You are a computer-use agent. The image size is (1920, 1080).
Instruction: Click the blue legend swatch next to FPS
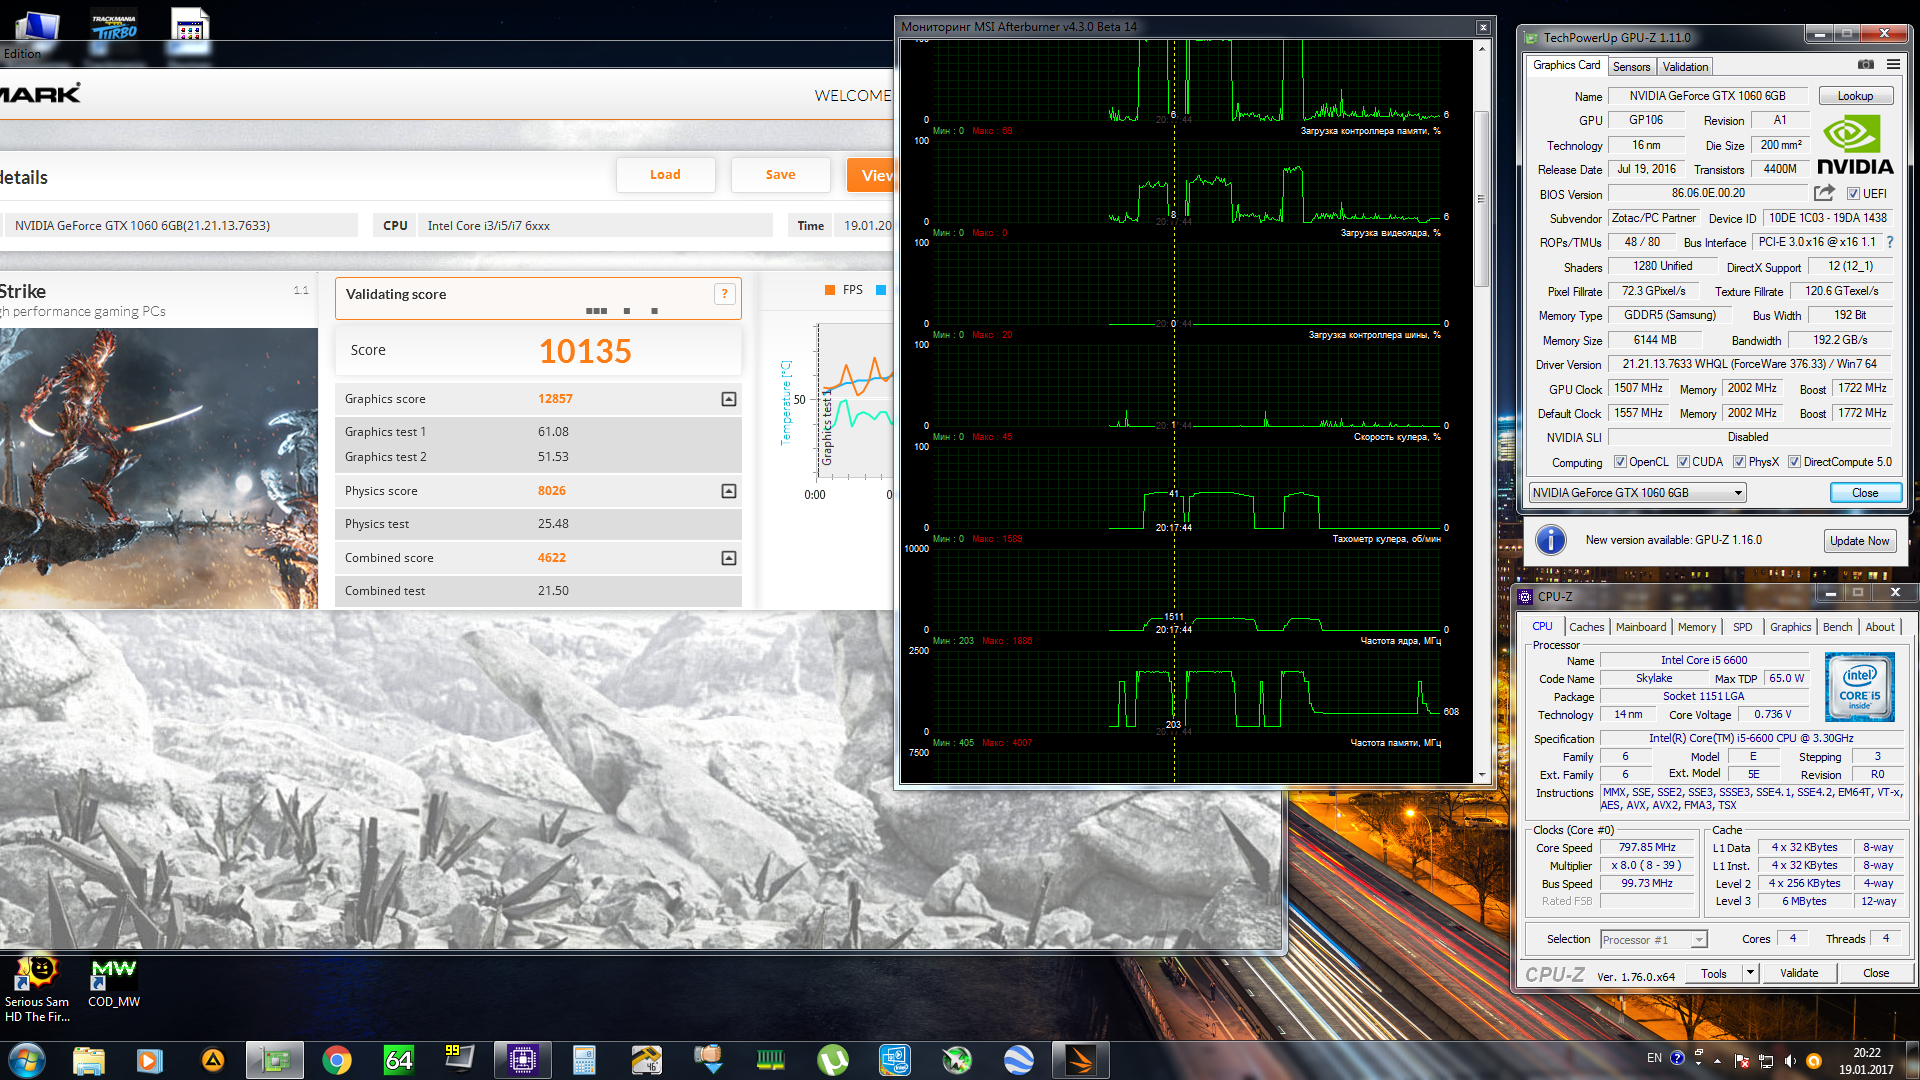881,290
